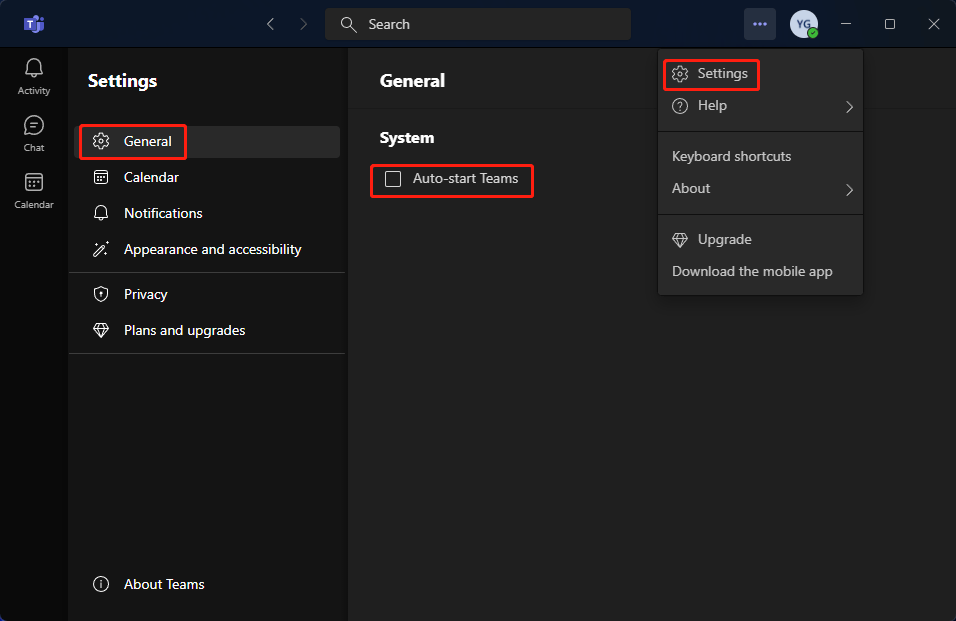Select Plans and upgrades category
Image resolution: width=956 pixels, height=621 pixels.
pos(207,330)
